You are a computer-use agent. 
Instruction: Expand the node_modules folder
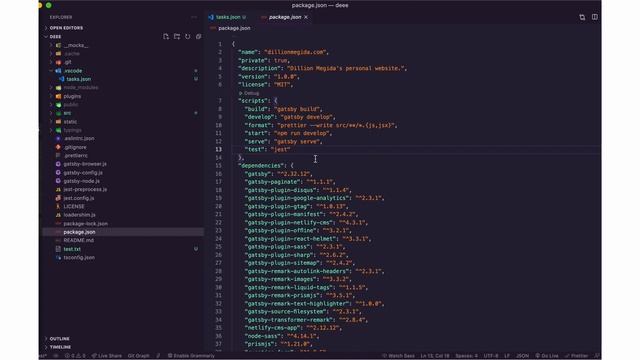point(80,88)
